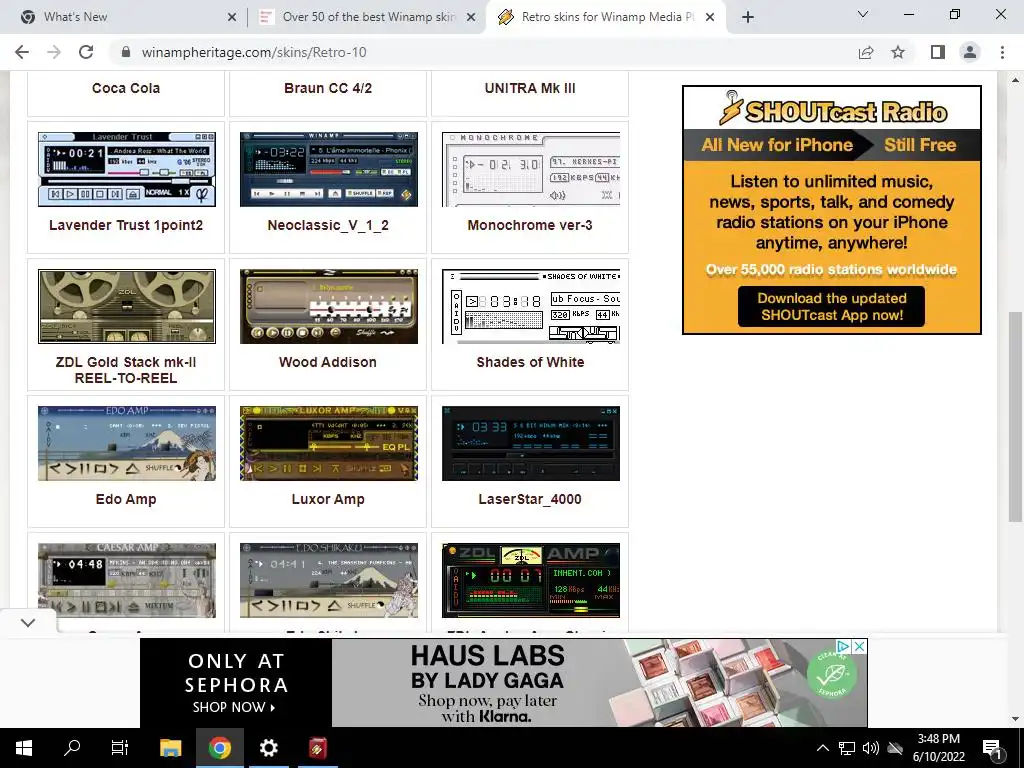Click ZDL Gold Stack mk-II title link
Viewport: 1024px width, 768px height.
click(x=126, y=370)
